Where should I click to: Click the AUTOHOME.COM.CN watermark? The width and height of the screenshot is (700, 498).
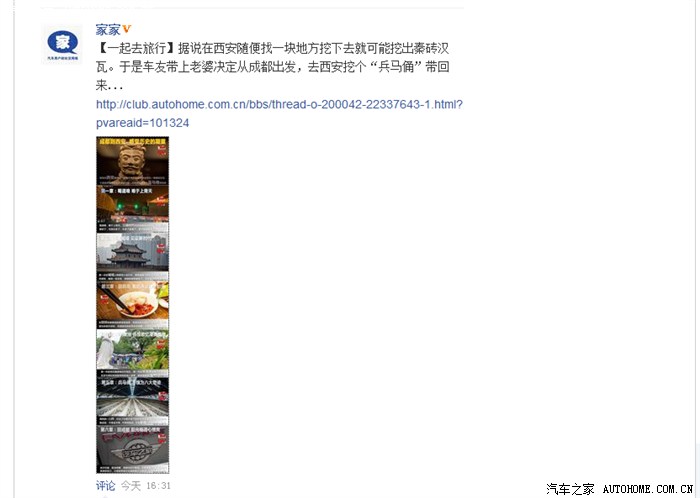point(648,489)
